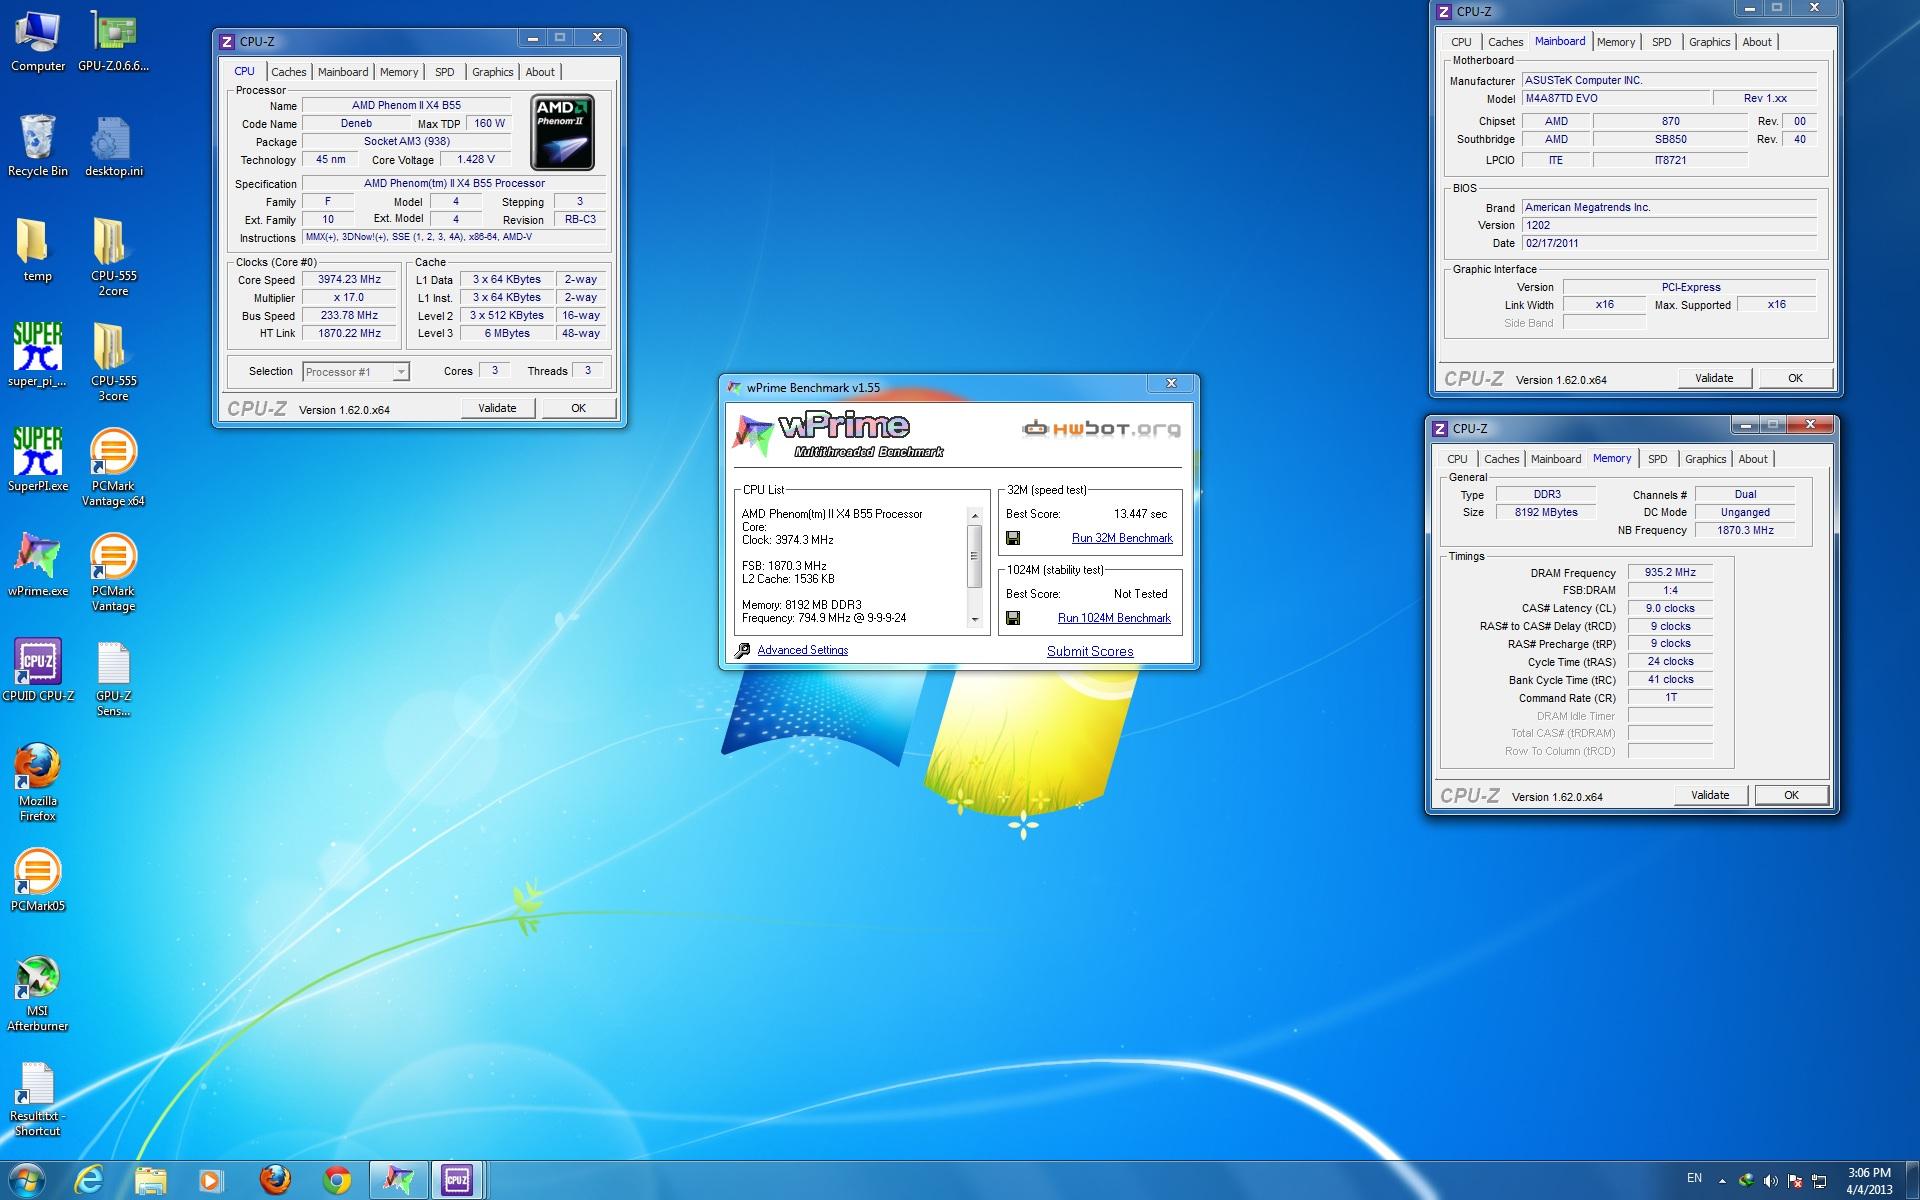Select the CPU-555 2core folder

[113, 258]
